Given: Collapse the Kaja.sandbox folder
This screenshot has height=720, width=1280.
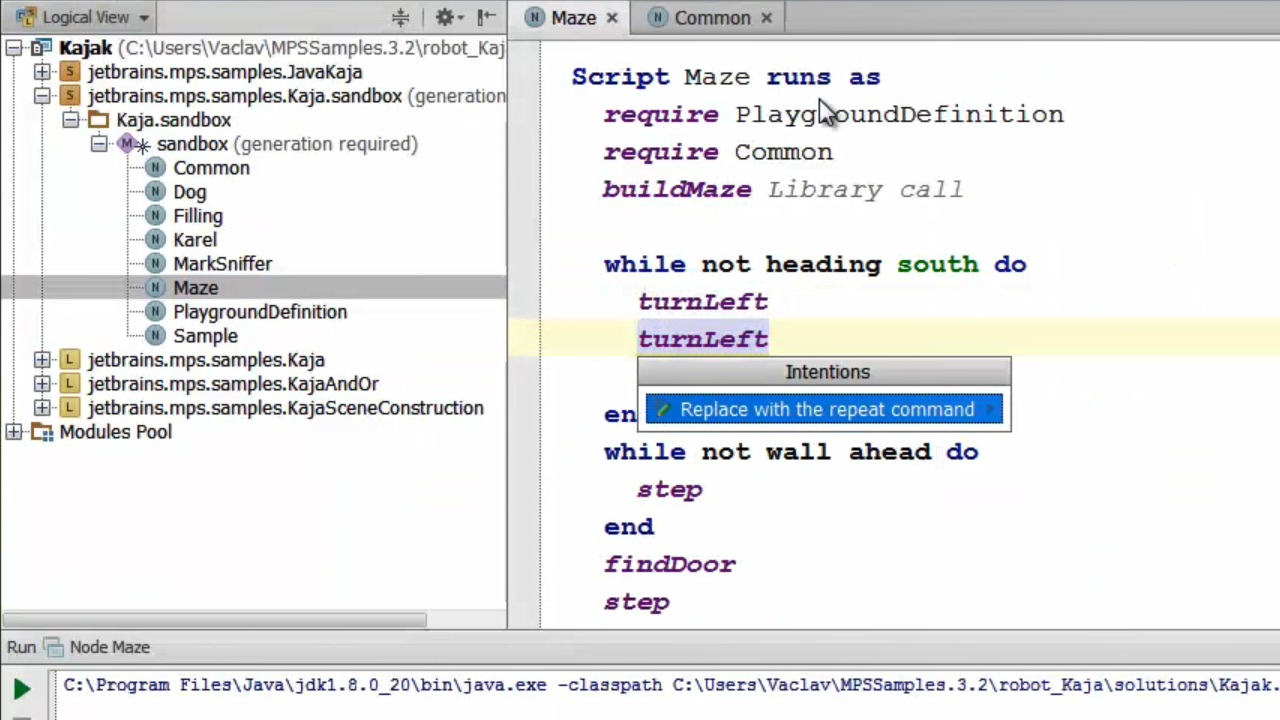Looking at the screenshot, I should (x=70, y=120).
